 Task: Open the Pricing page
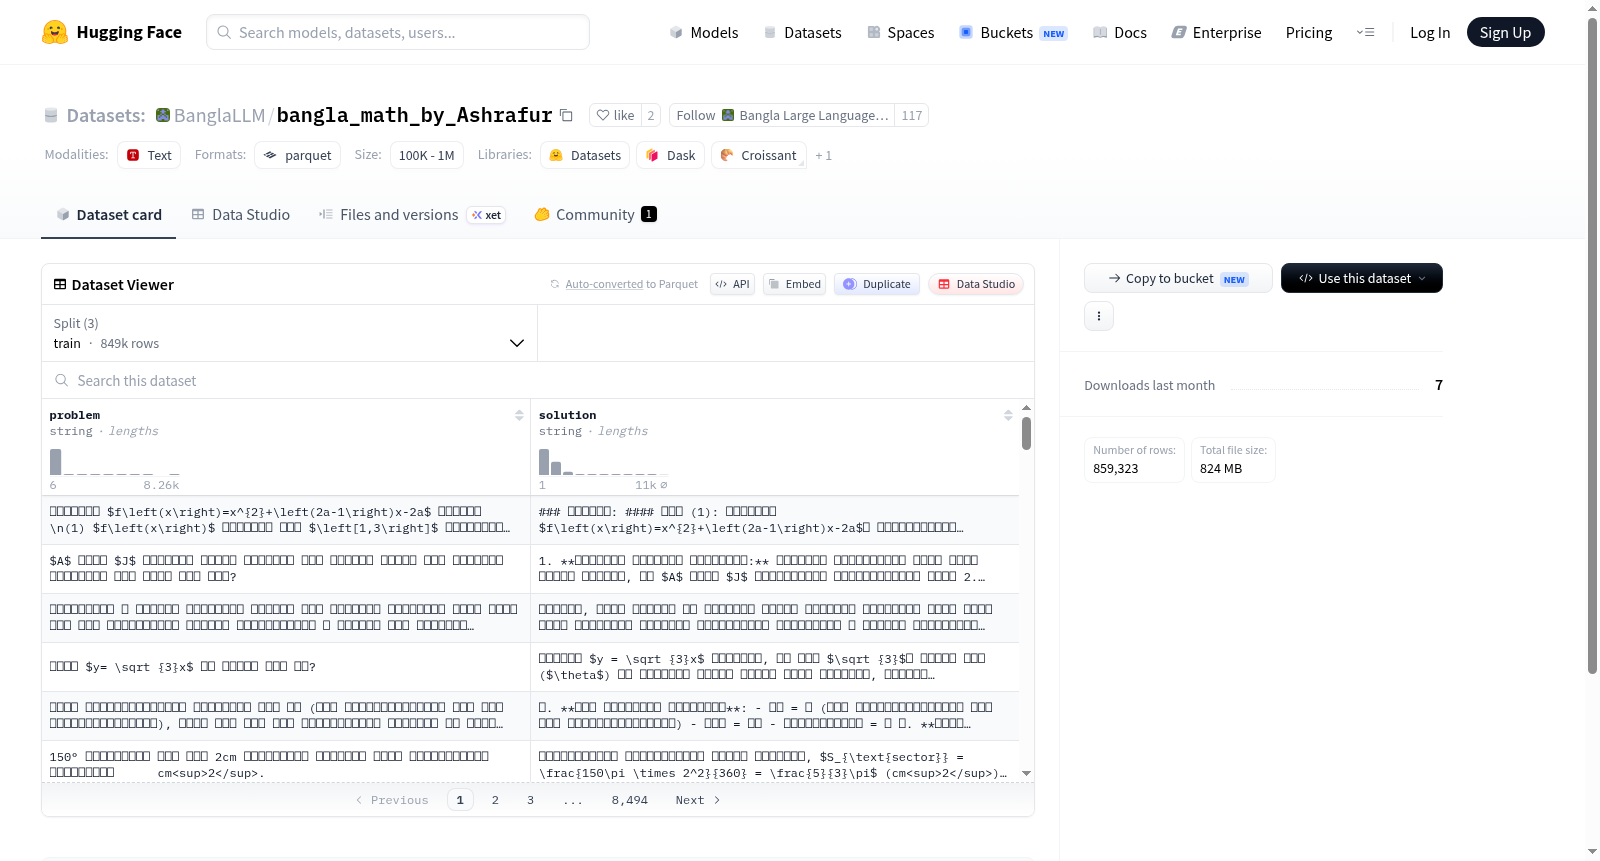[1309, 32]
